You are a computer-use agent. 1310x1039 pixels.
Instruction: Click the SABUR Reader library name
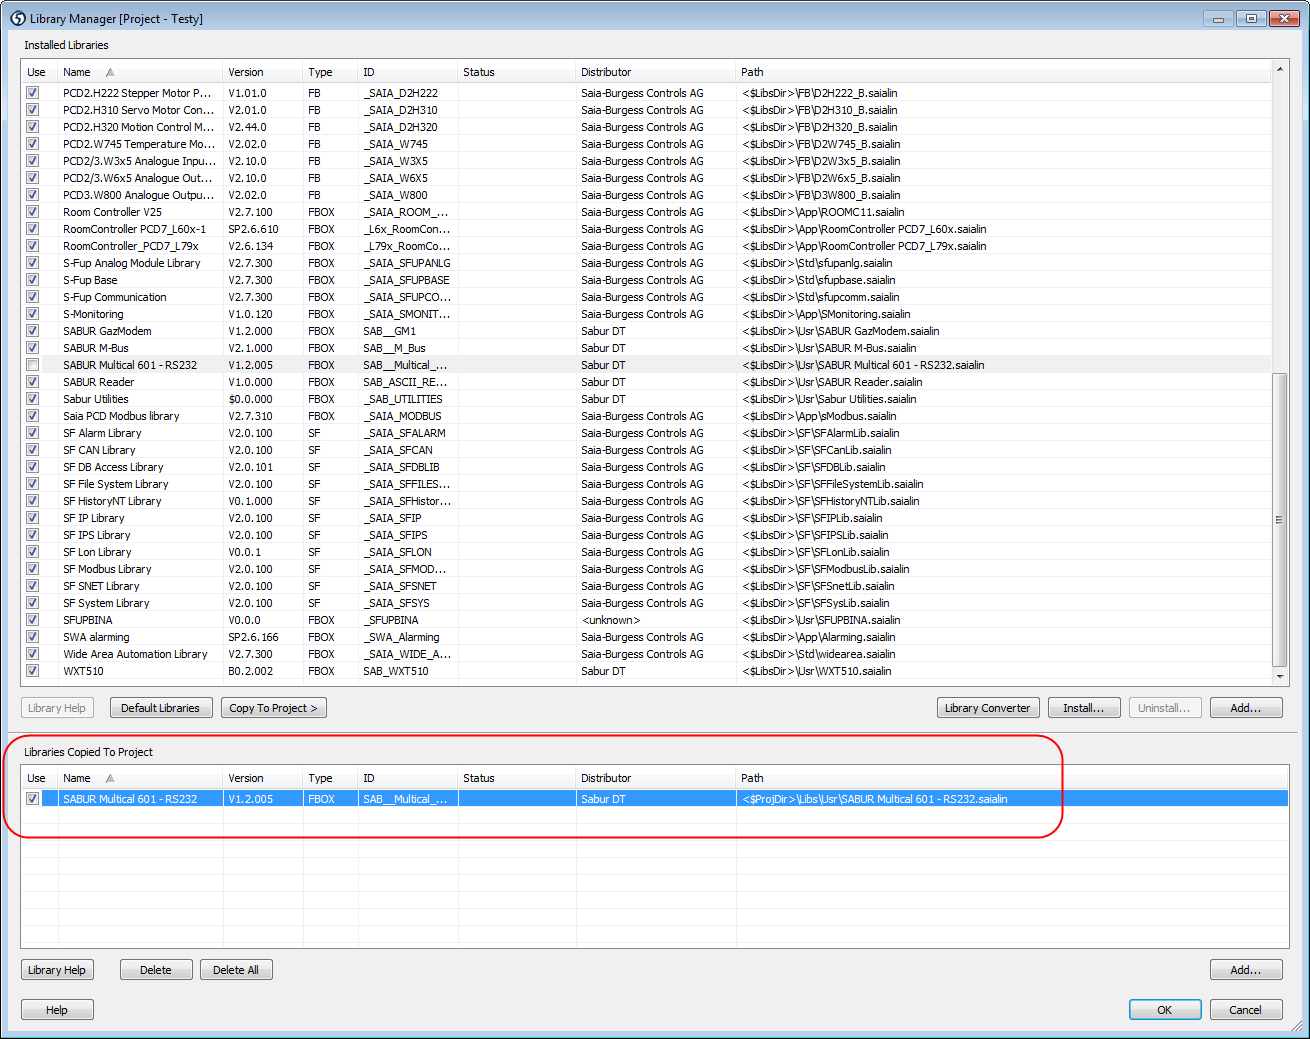(98, 382)
